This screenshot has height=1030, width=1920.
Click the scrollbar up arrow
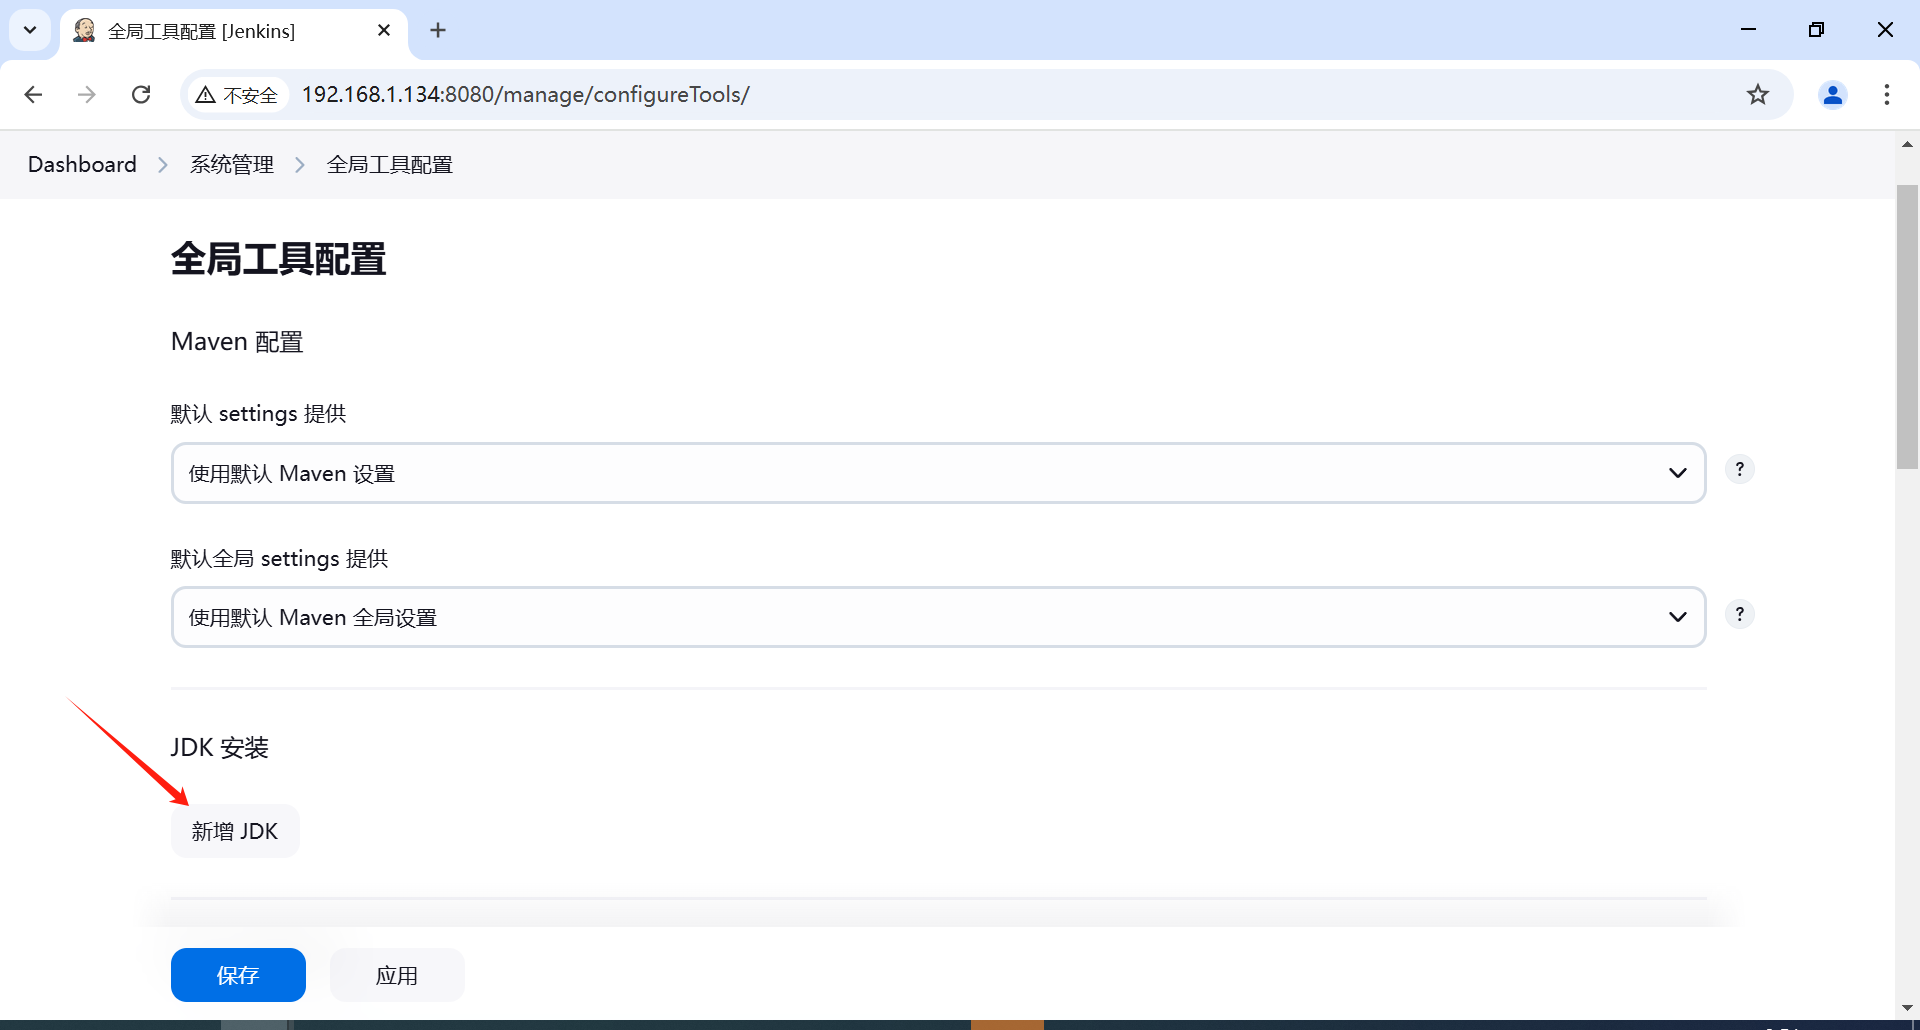(x=1907, y=144)
